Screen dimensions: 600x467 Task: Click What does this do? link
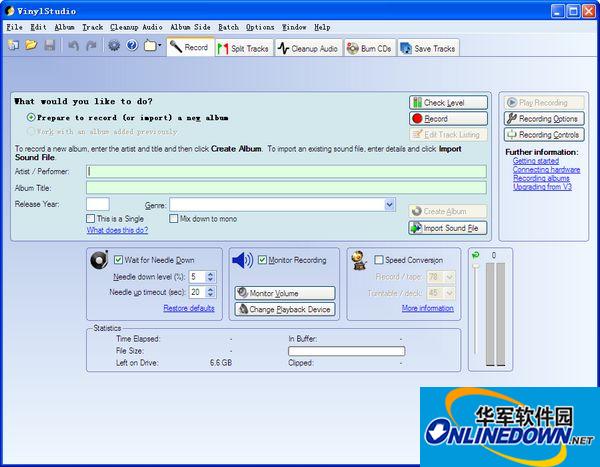click(x=117, y=230)
